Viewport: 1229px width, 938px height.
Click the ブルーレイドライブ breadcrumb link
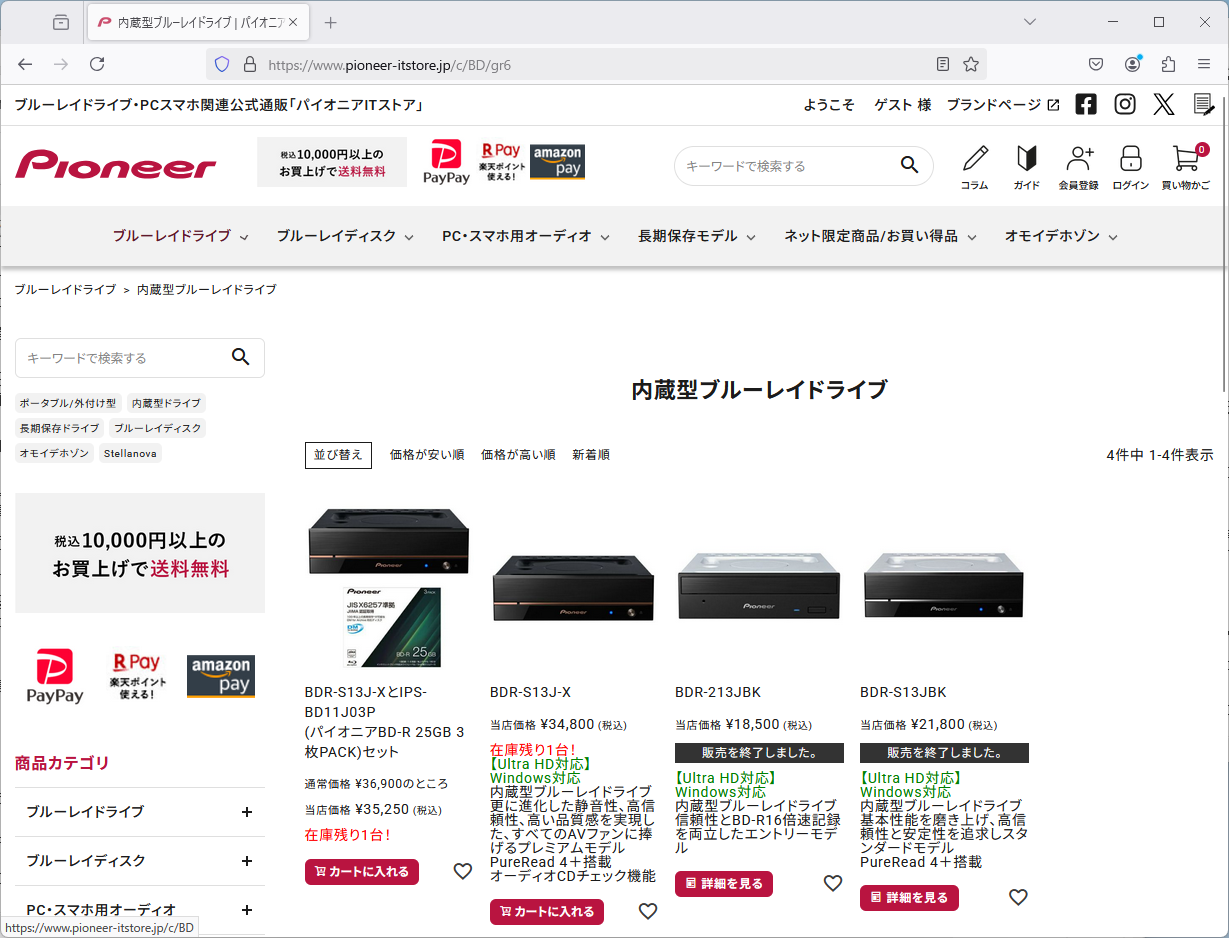pyautogui.click(x=65, y=289)
